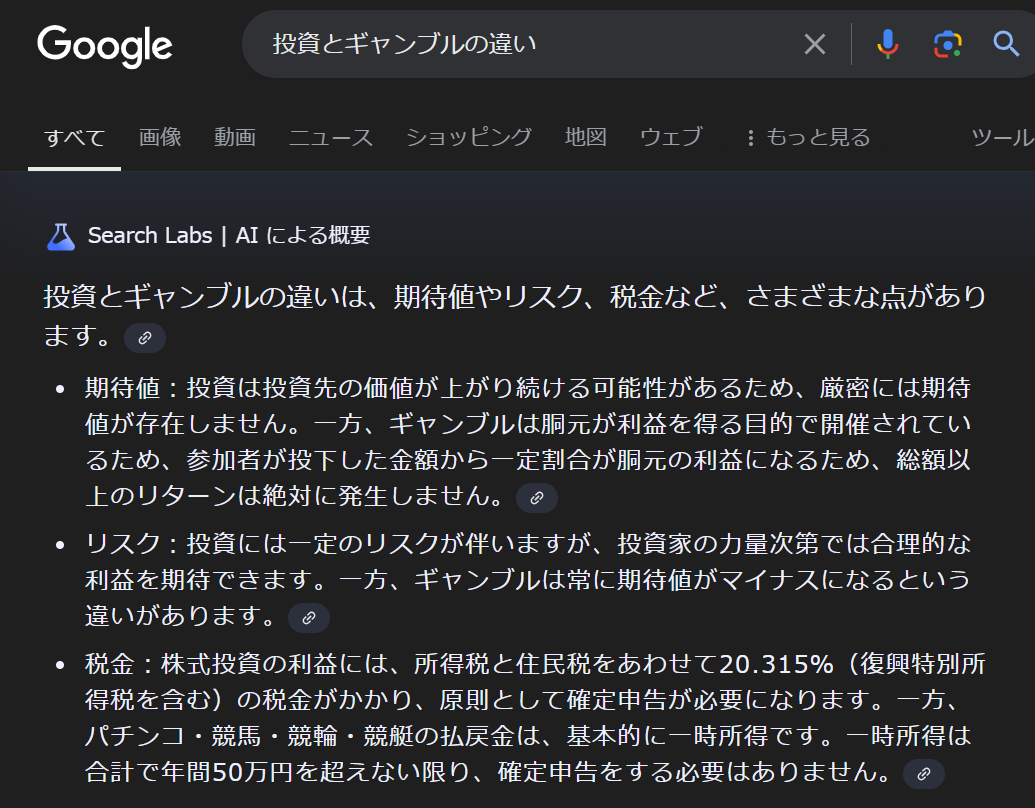Clear the search query with the X
This screenshot has height=808, width=1035.
pos(815,44)
